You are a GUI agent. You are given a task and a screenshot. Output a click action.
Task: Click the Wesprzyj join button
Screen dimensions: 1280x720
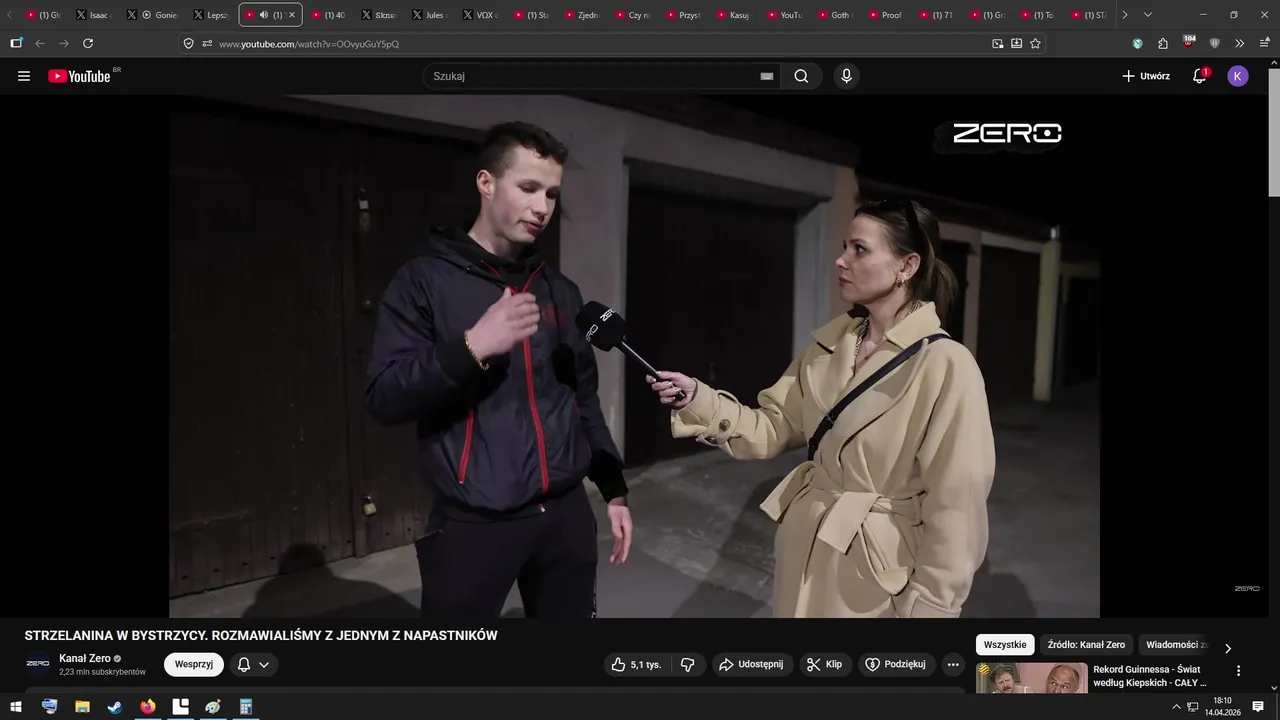coord(194,664)
